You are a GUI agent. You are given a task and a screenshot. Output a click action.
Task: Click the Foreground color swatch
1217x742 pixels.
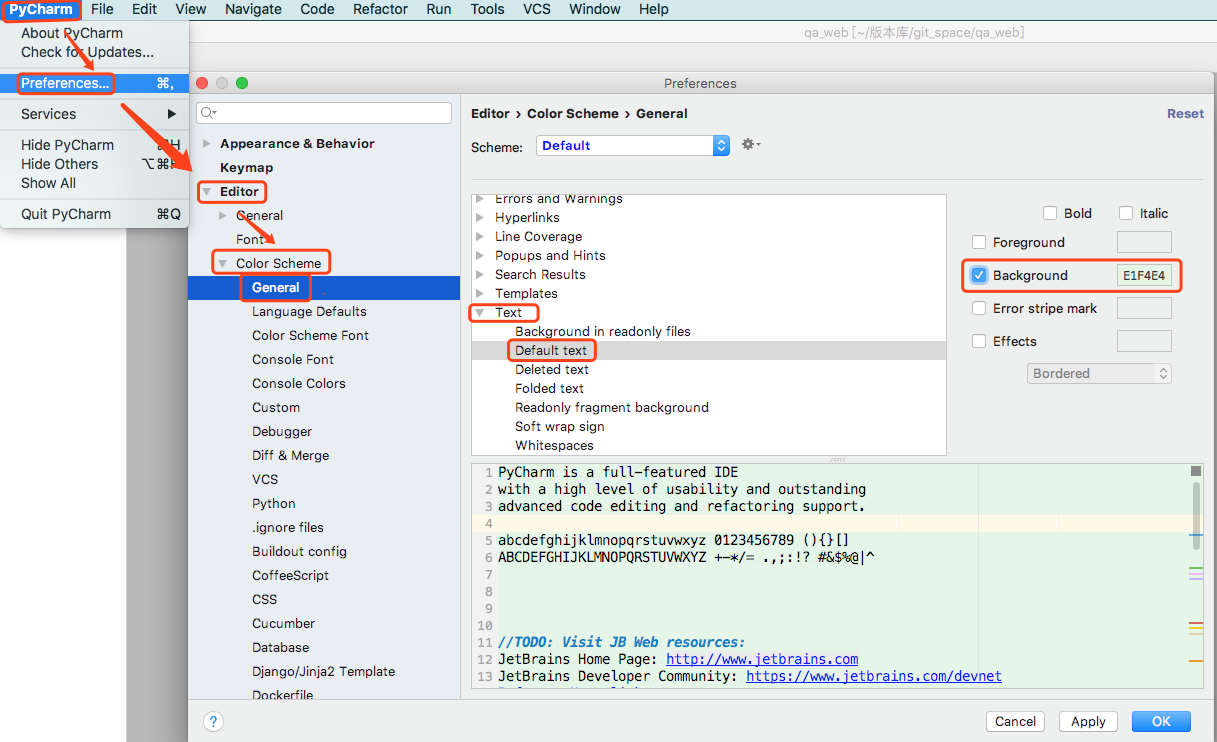point(1144,242)
